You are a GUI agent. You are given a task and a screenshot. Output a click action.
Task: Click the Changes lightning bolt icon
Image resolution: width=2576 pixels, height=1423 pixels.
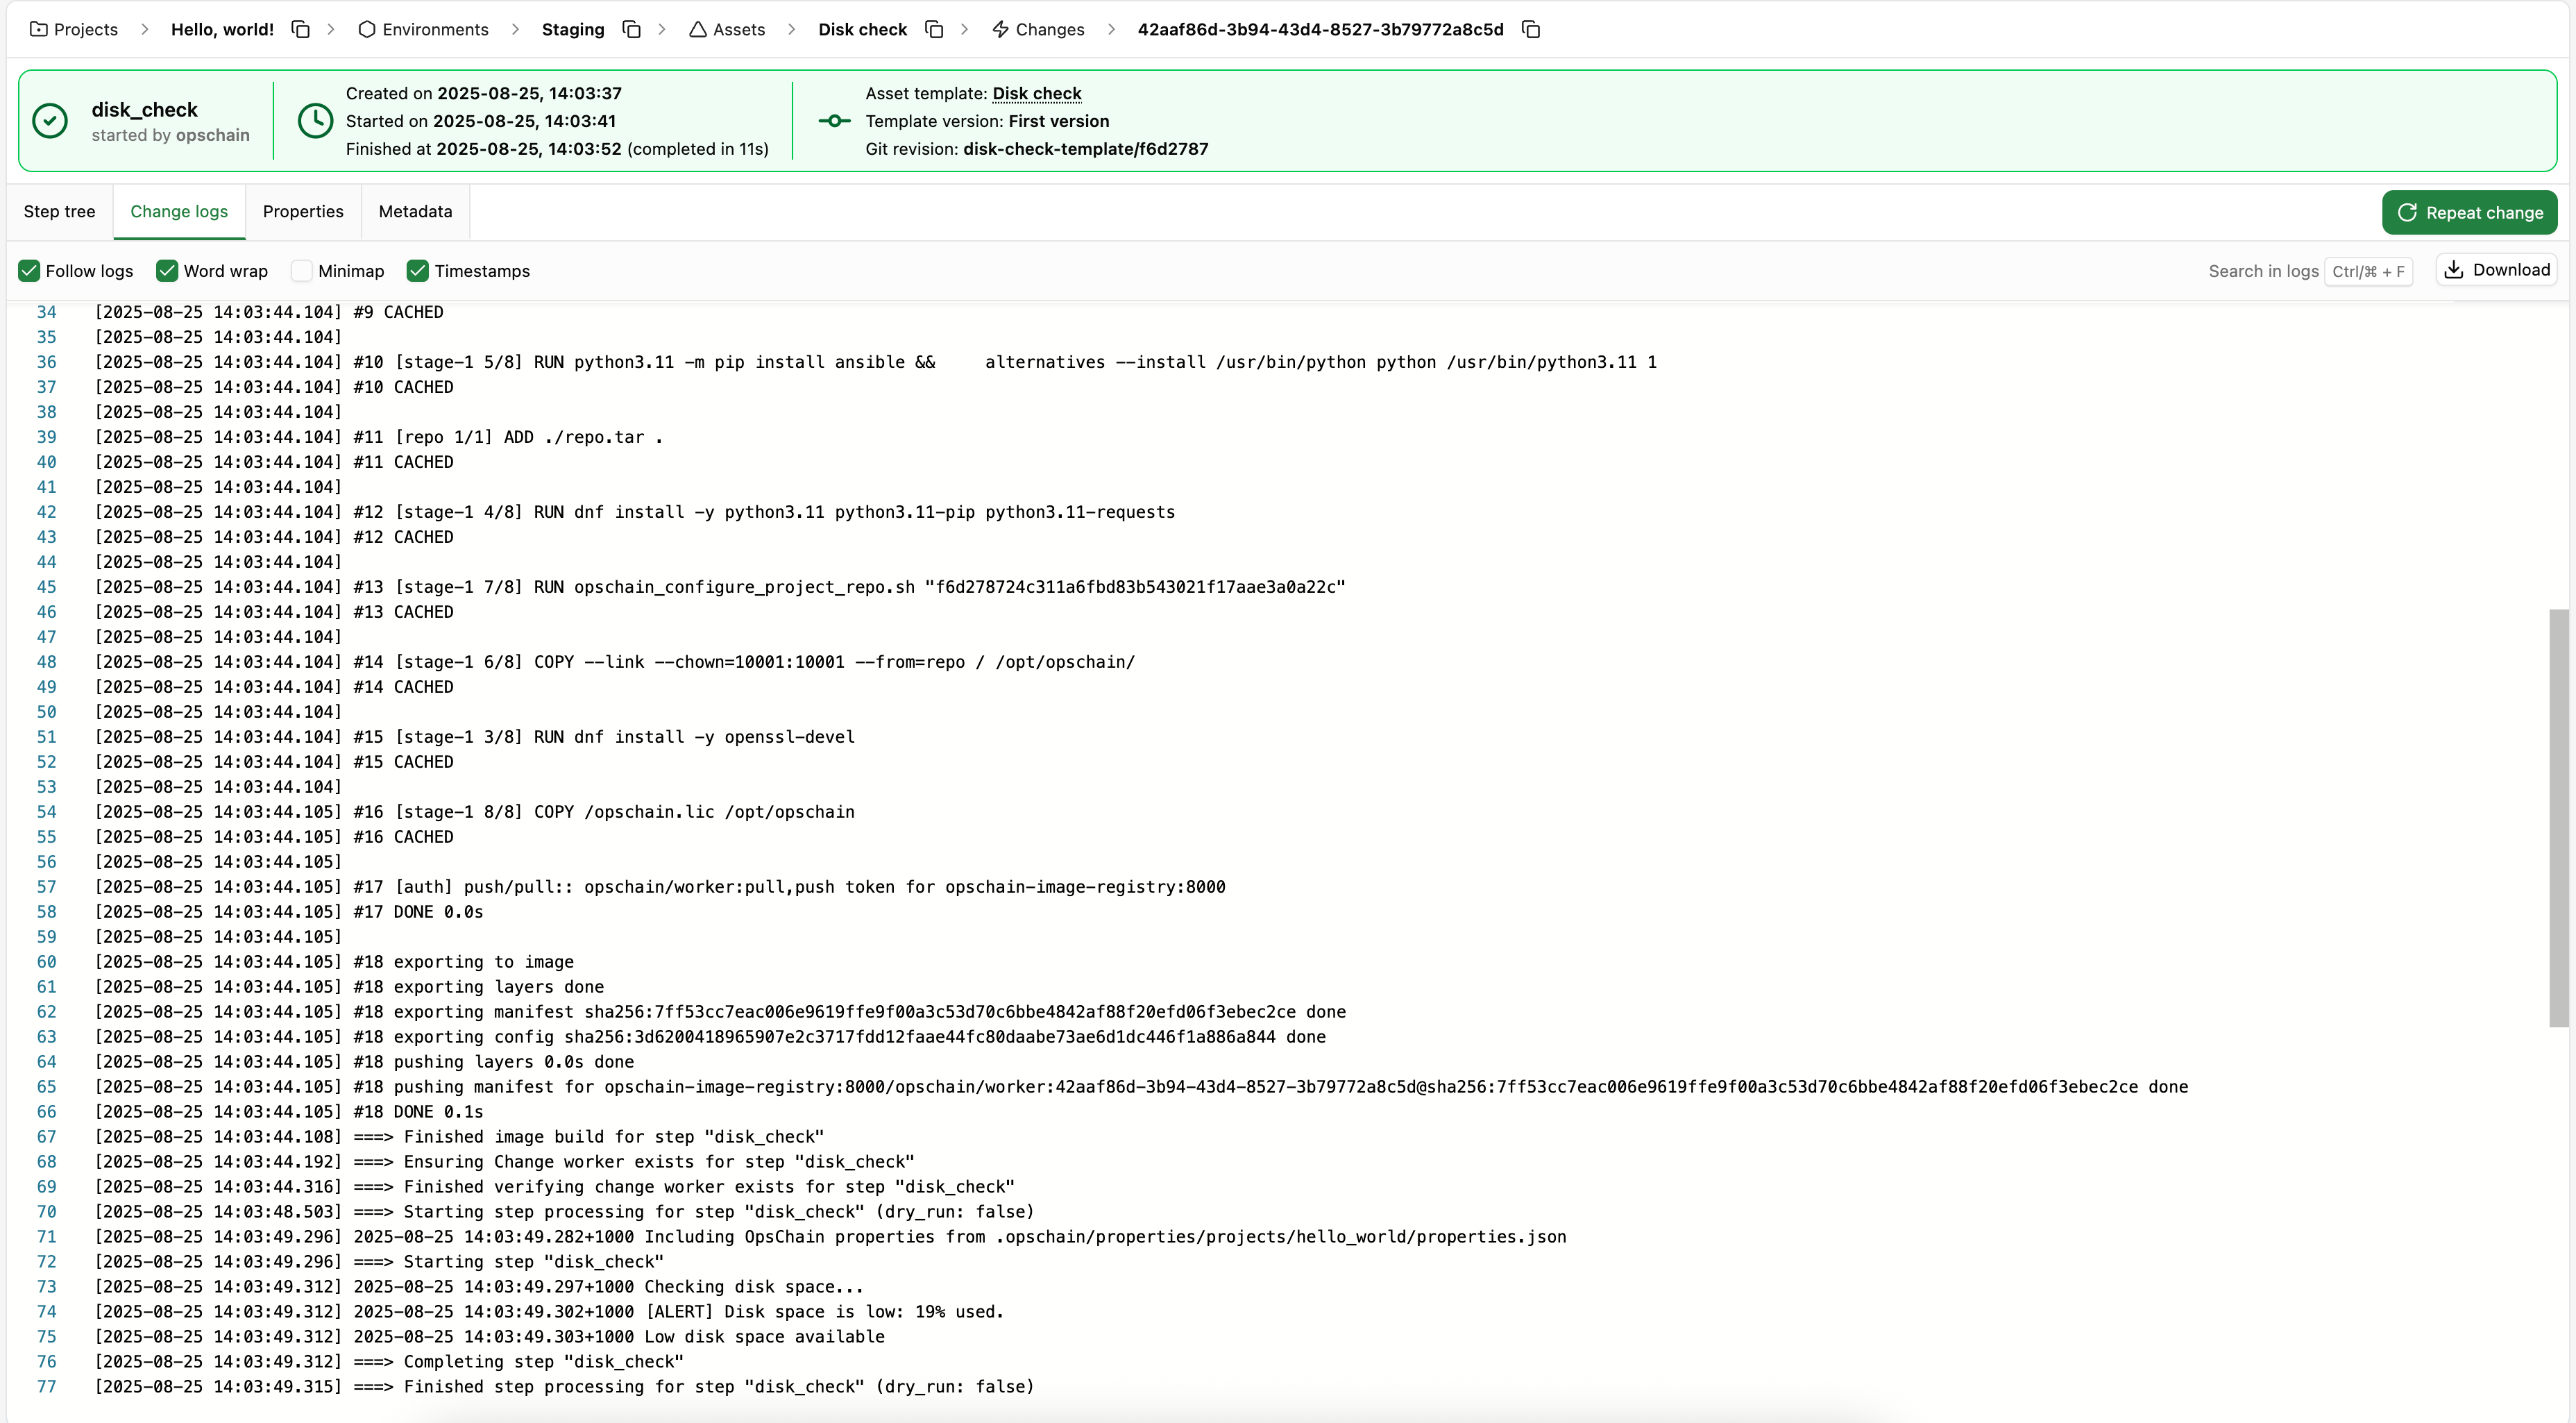[999, 29]
